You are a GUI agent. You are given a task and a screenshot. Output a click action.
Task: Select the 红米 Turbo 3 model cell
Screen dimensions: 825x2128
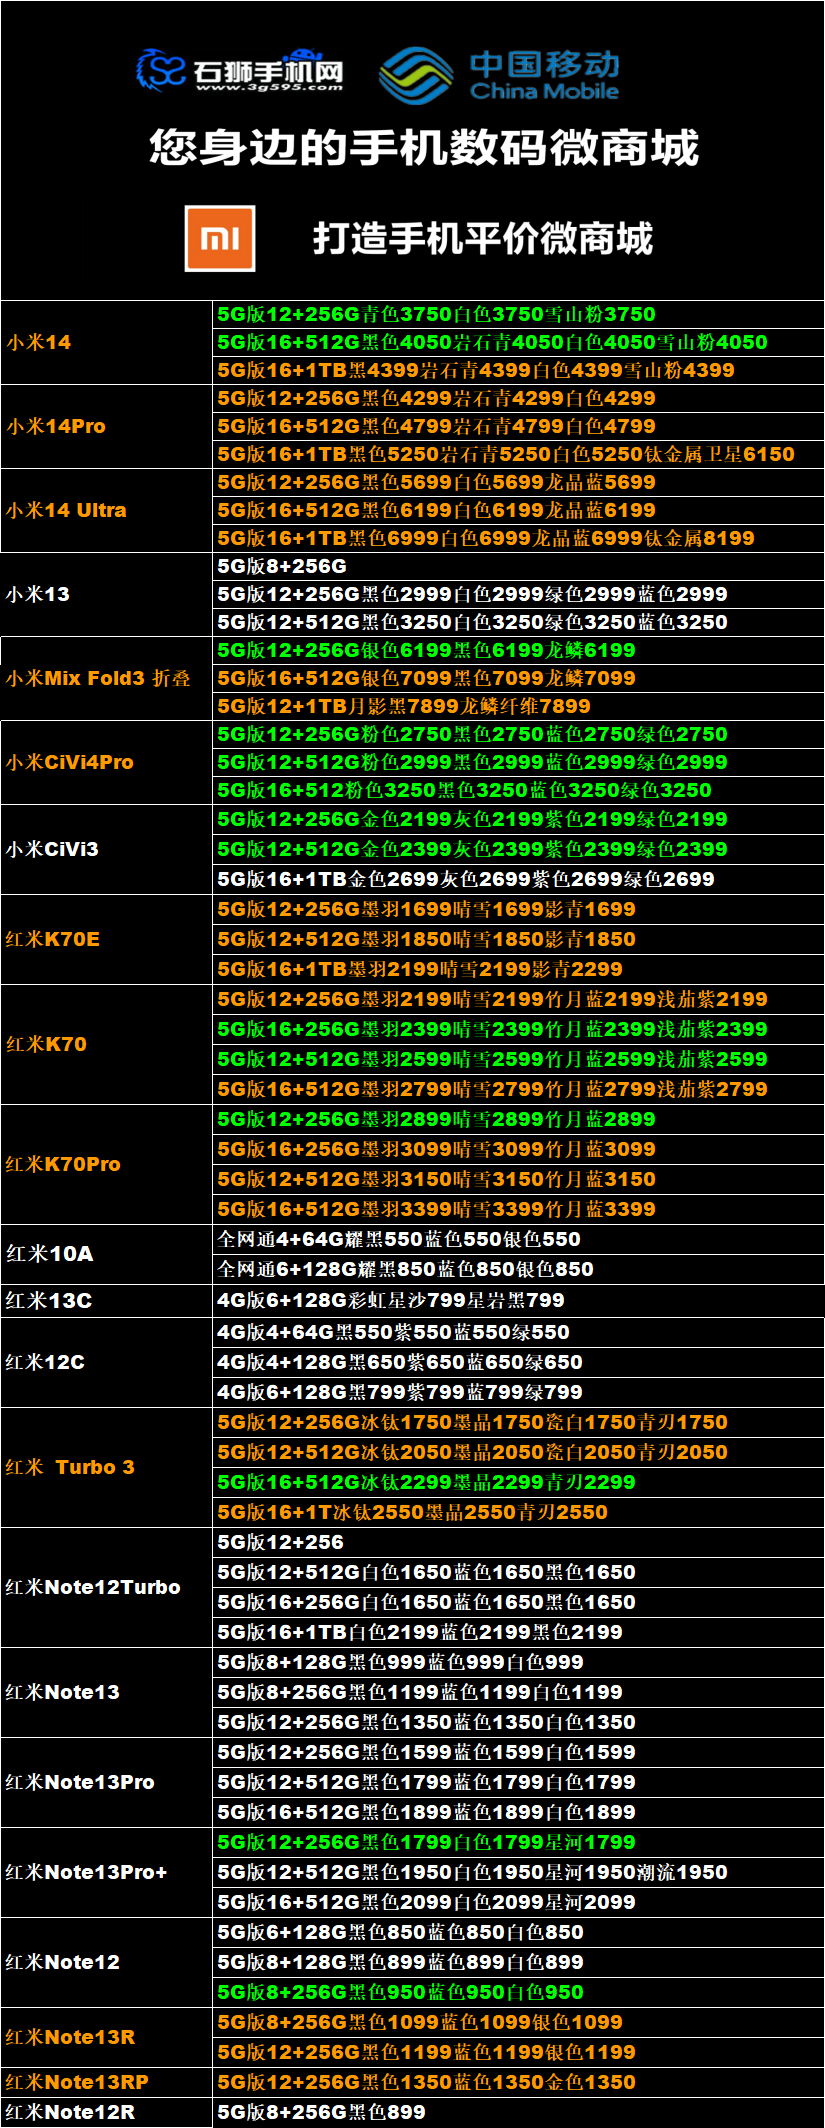70,1467
